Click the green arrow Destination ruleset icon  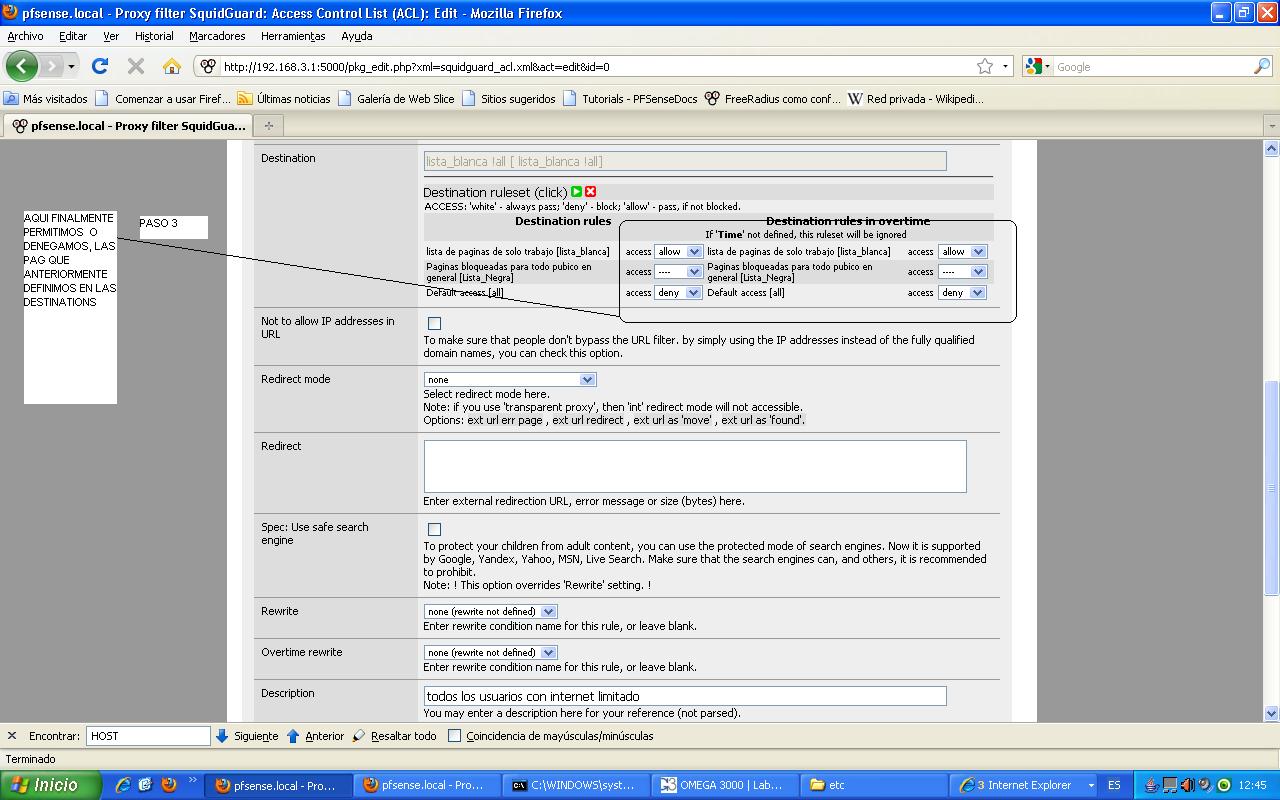click(577, 192)
